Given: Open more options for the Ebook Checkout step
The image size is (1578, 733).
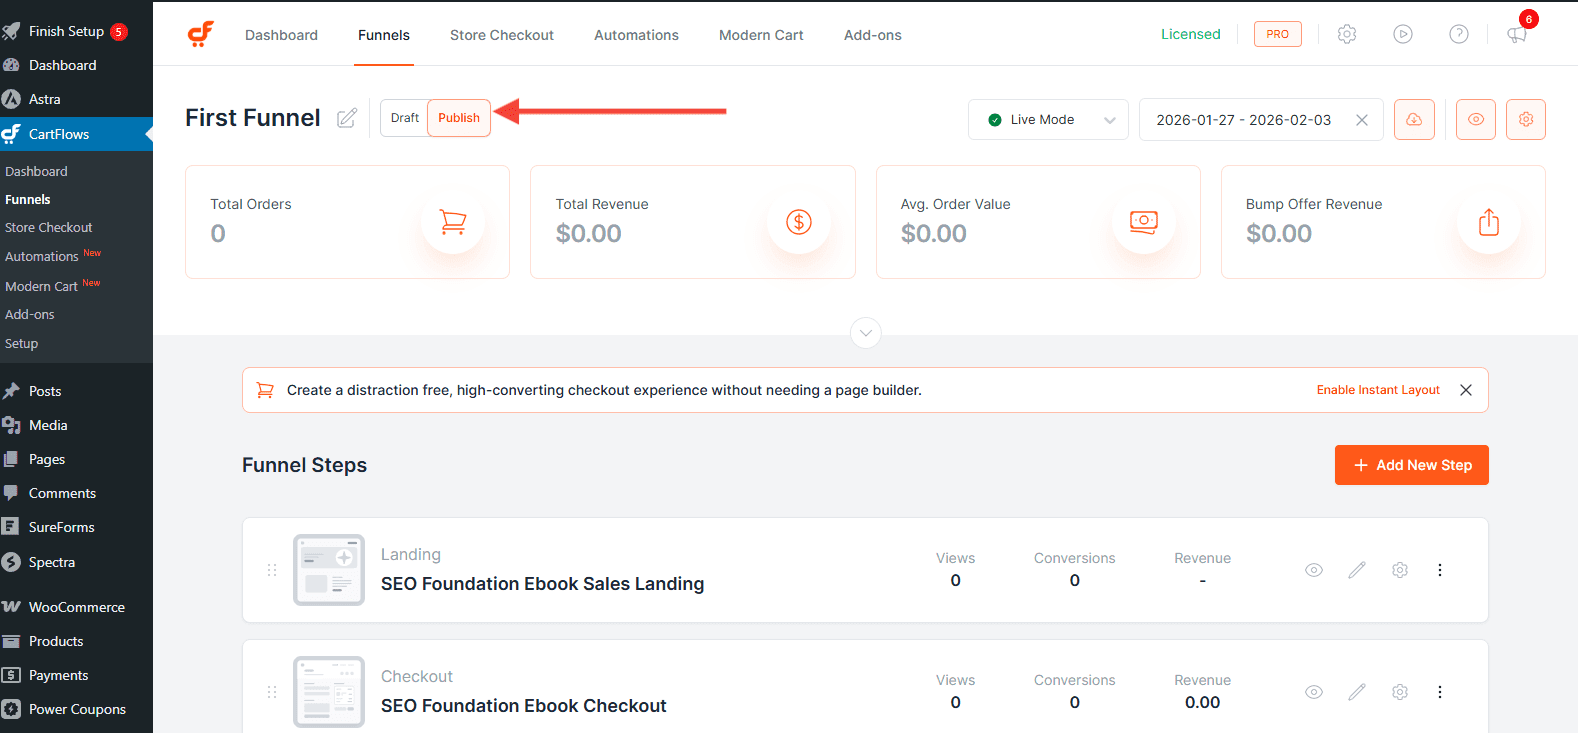Looking at the screenshot, I should click(1440, 692).
